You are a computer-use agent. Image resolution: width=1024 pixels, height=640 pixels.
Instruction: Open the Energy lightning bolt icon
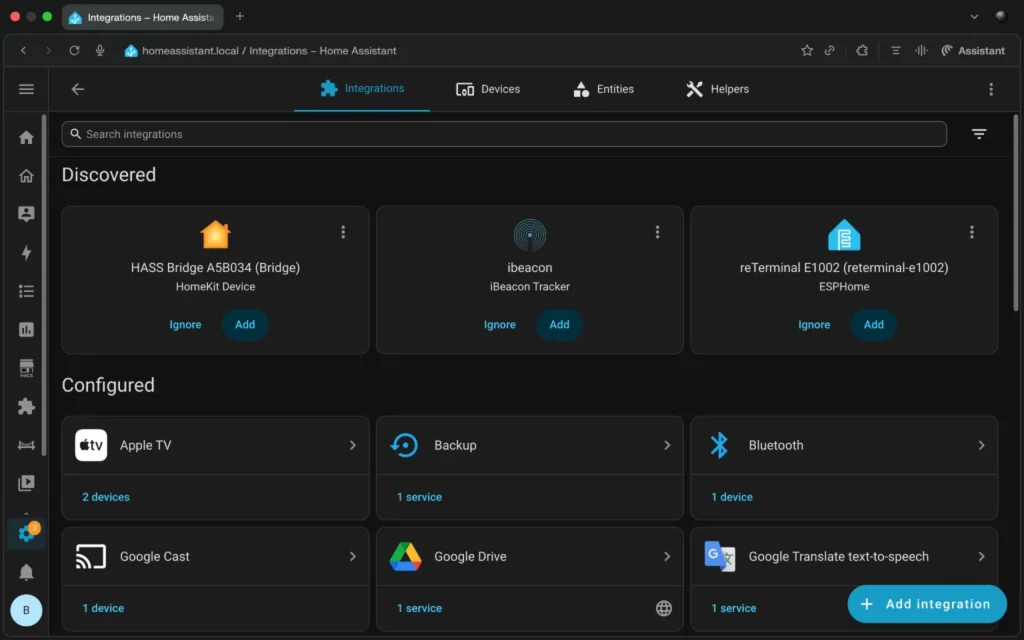tap(26, 253)
